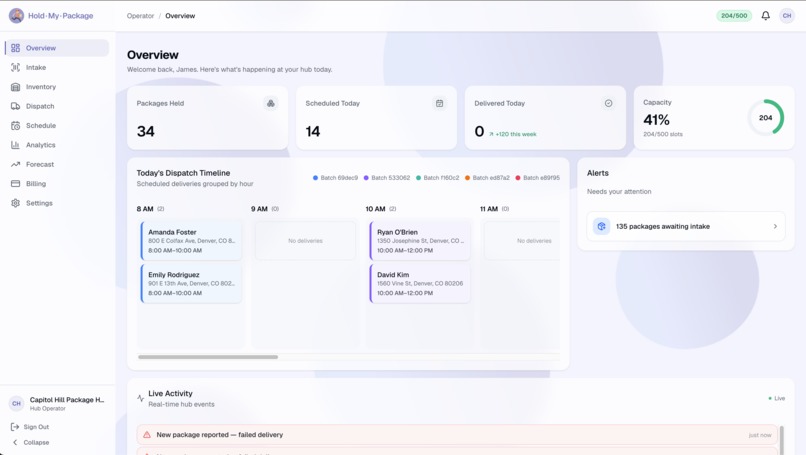Open the Forecast trend icon
Viewport: 806px width, 455px height.
click(x=15, y=165)
